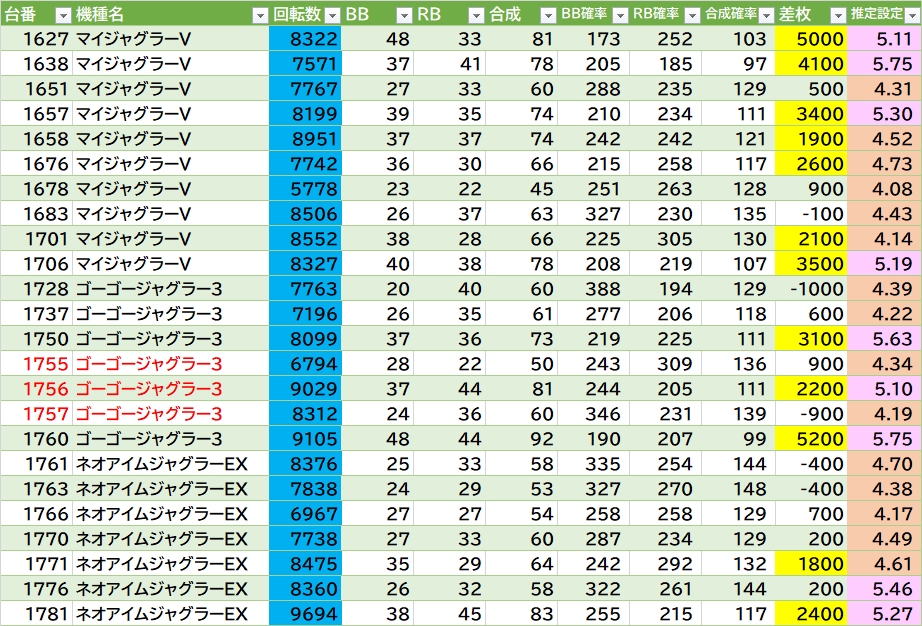Screen dimensions: 922x626
Task: Select machine number cell 1776
Action: [x=36, y=588]
